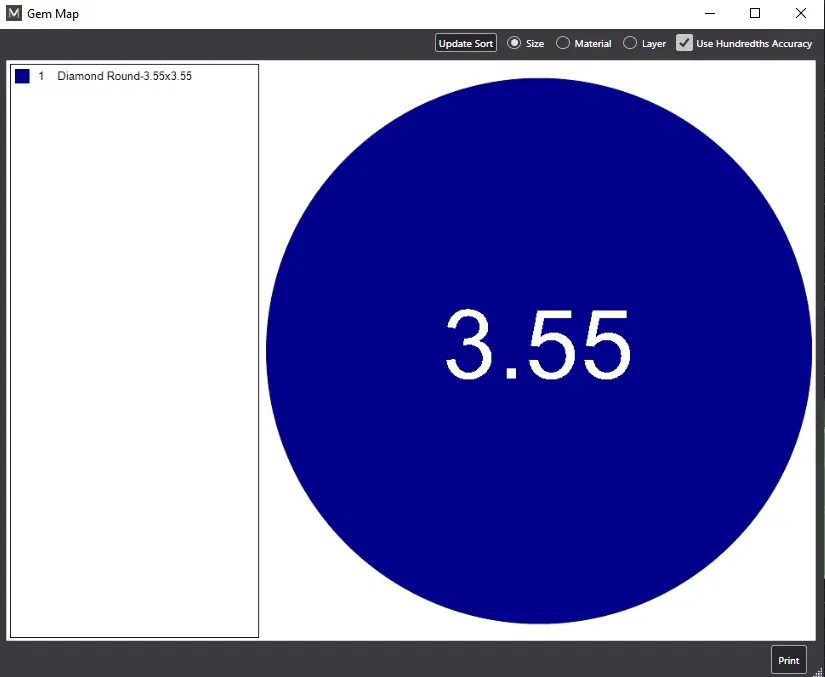Click the window resize grip icon
Screen dimensions: 825x677
[818, 671]
